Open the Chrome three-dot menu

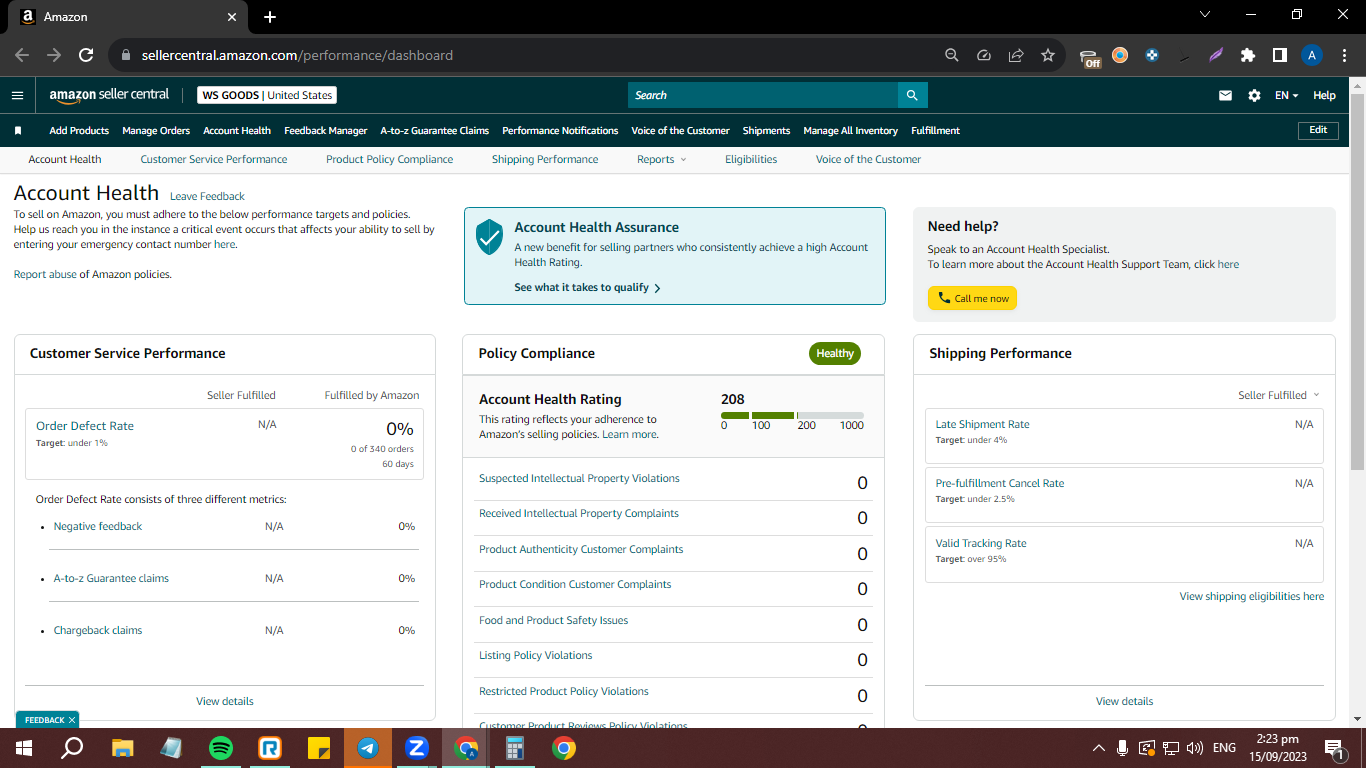click(x=1344, y=55)
